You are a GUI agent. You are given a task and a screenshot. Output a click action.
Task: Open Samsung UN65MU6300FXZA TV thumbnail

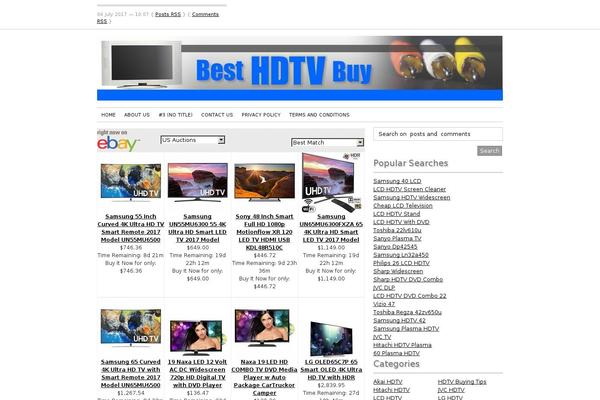[x=331, y=183]
